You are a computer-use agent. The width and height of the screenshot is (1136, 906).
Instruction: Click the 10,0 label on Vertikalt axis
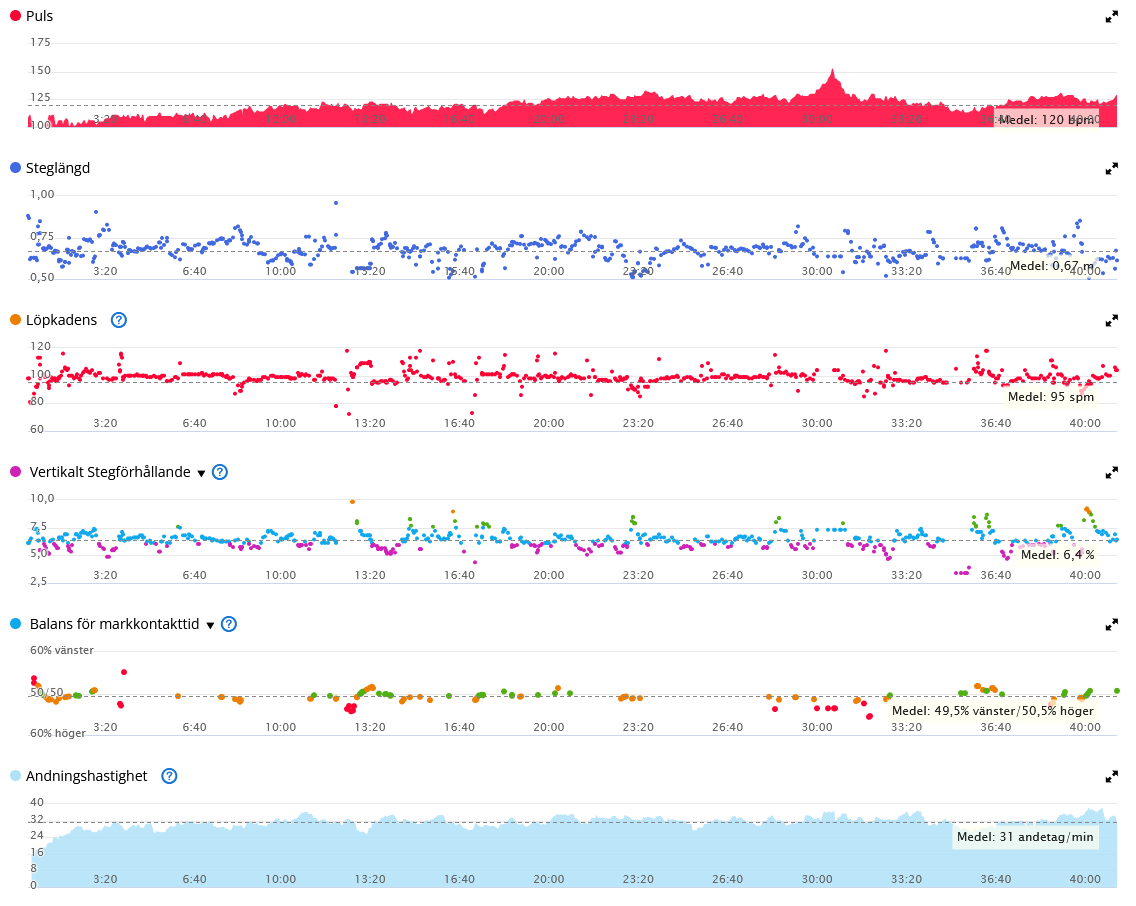coord(42,498)
